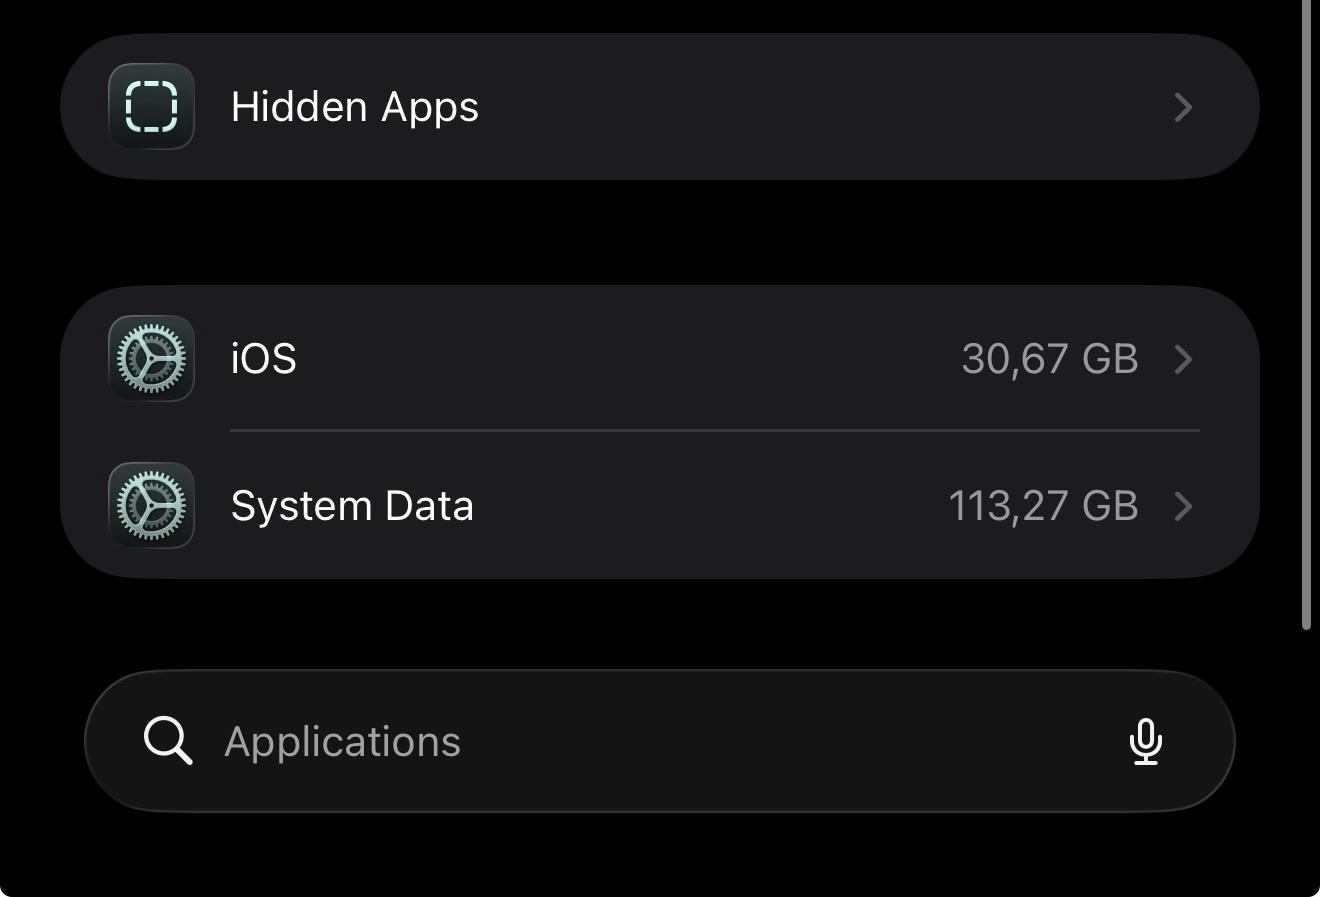1320x897 pixels.
Task: Open System Data using its chevron
Action: click(1183, 506)
